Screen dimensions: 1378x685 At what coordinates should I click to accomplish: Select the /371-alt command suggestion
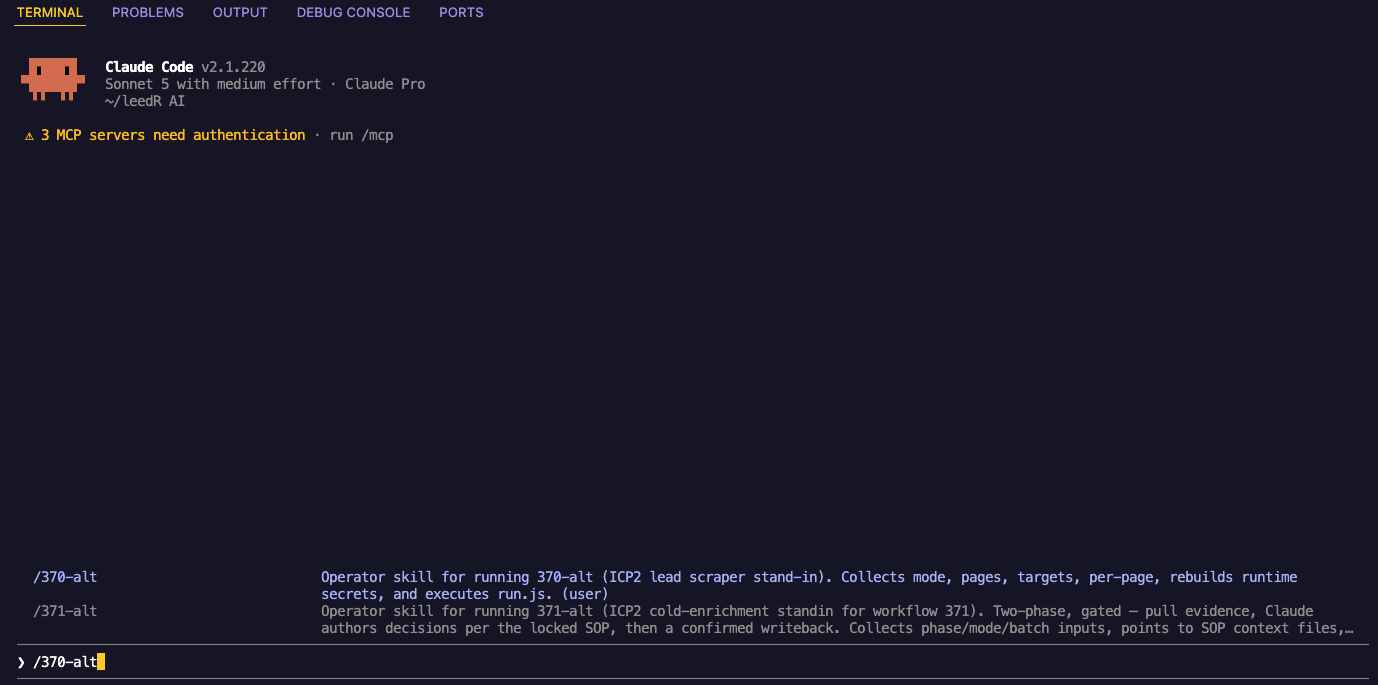pyautogui.click(x=65, y=611)
